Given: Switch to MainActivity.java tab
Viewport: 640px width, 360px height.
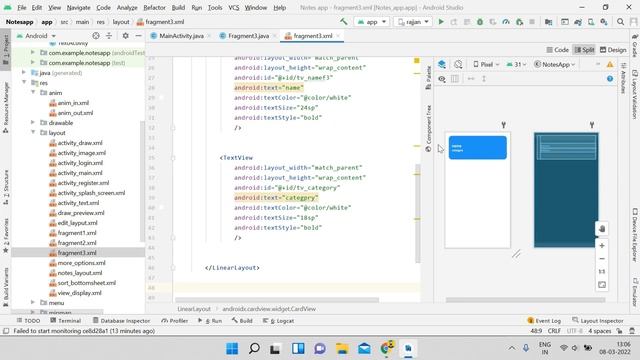Looking at the screenshot, I should [x=181, y=36].
